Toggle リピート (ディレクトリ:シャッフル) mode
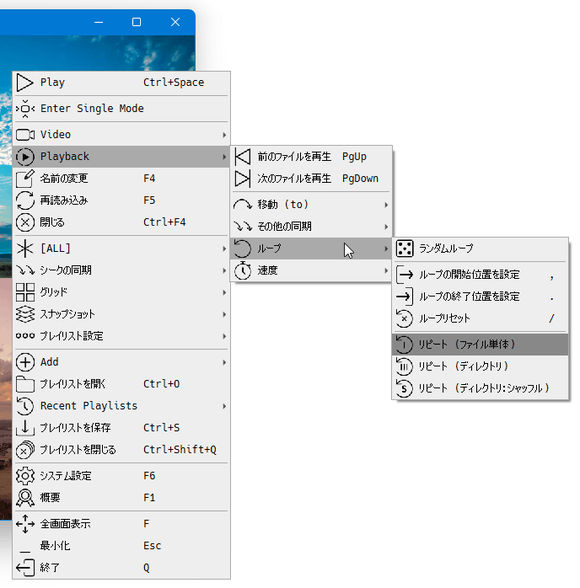The height and width of the screenshot is (588, 580). (x=480, y=388)
